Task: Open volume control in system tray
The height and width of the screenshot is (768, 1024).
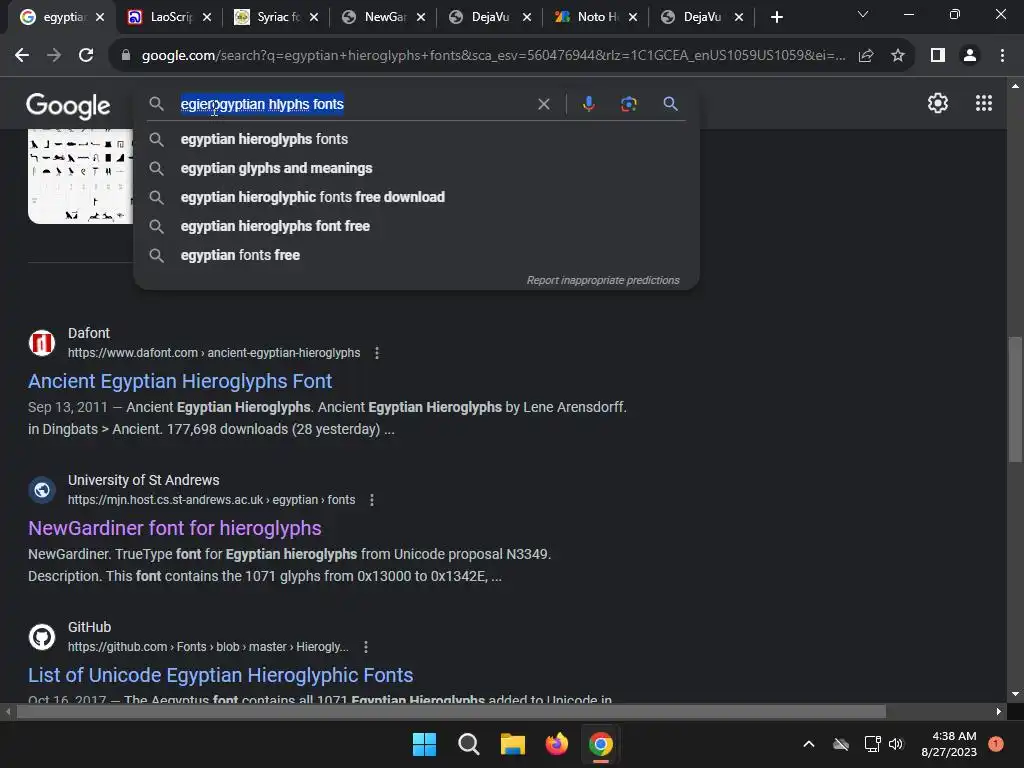Action: 896,744
